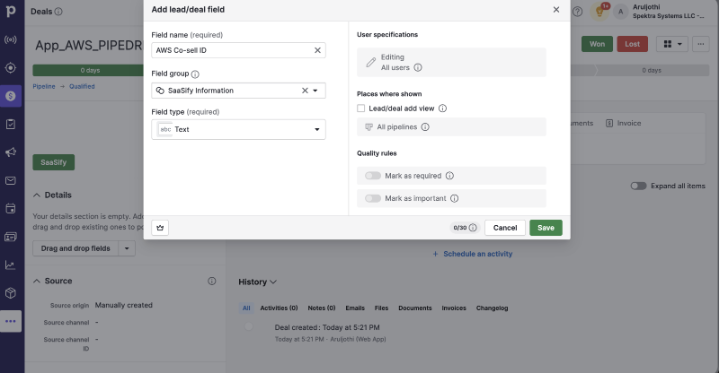720x373 pixels.
Task: Check the Lead/deal add view checkbox
Action: tap(361, 108)
